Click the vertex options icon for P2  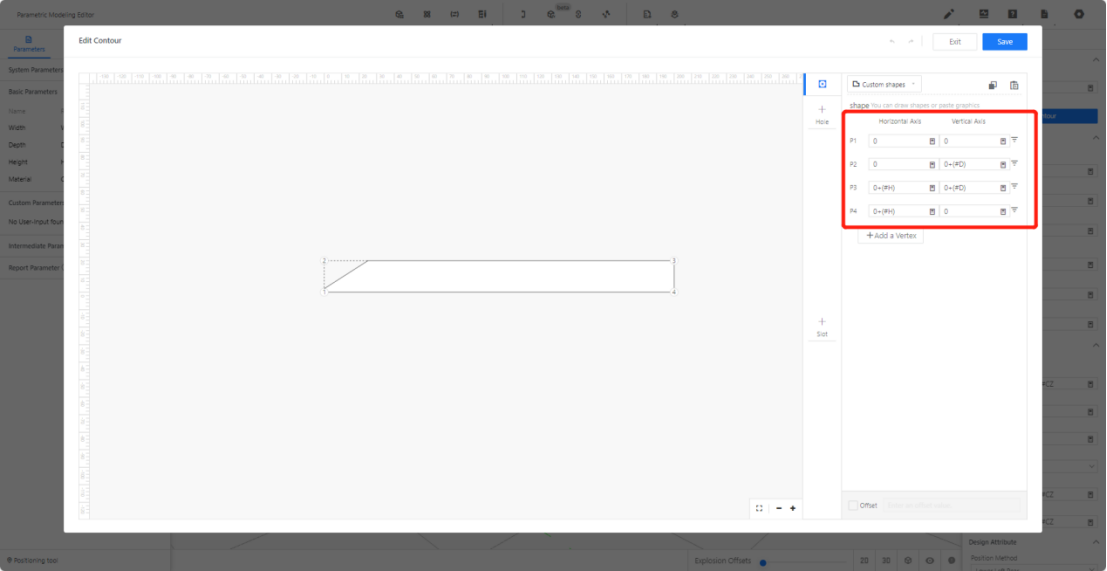(x=1015, y=163)
